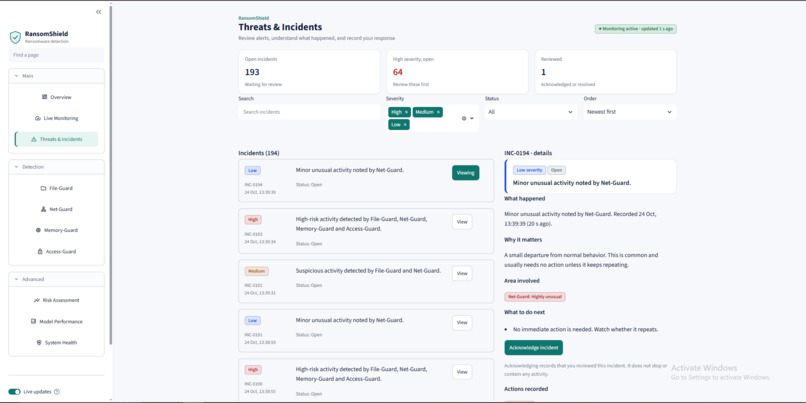The height and width of the screenshot is (403, 806).
Task: Remove the Low severity filter tag
Action: [x=405, y=124]
